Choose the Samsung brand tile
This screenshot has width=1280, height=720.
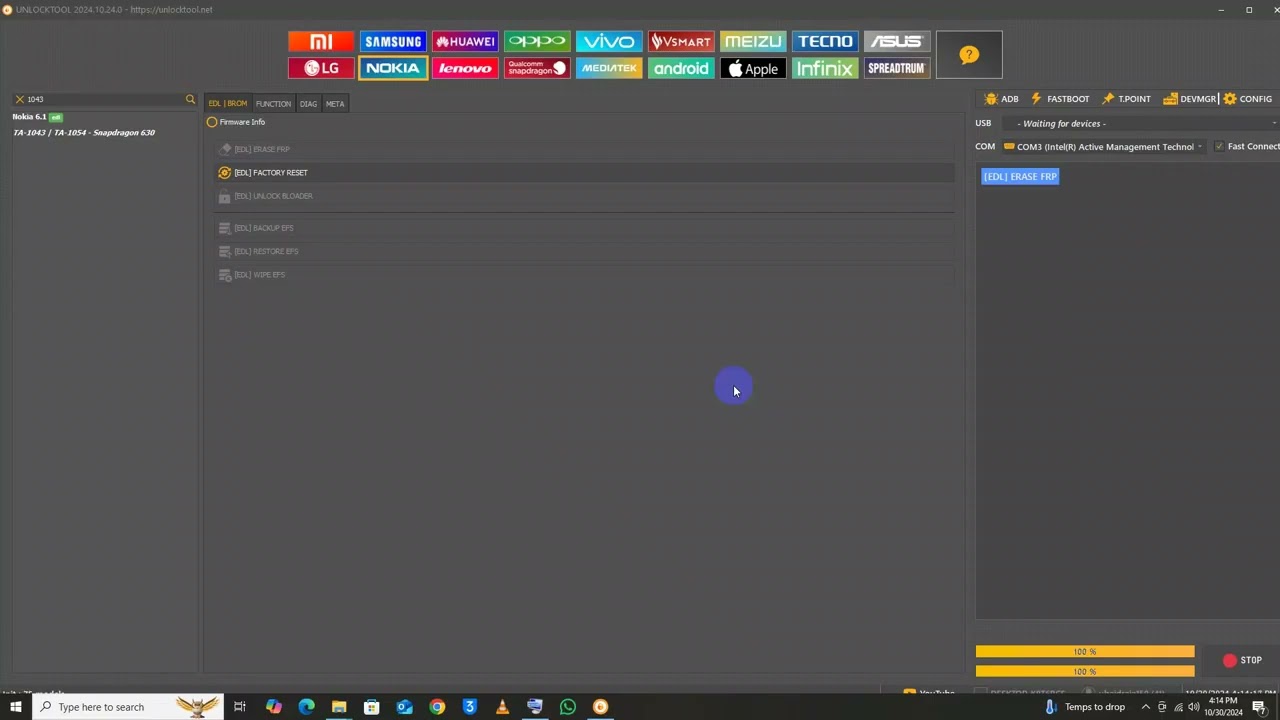(x=393, y=41)
